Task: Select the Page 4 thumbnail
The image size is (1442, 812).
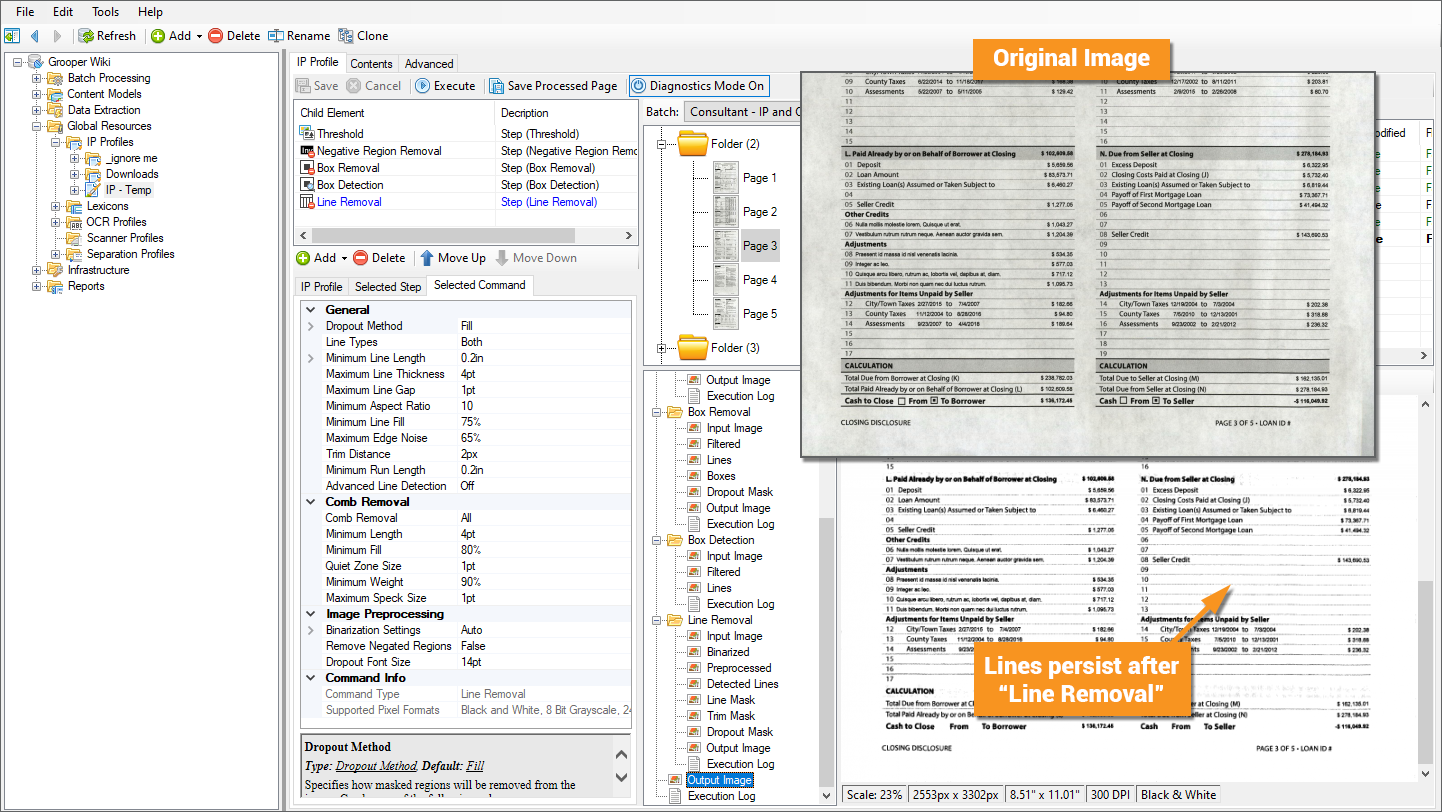Action: [x=727, y=280]
